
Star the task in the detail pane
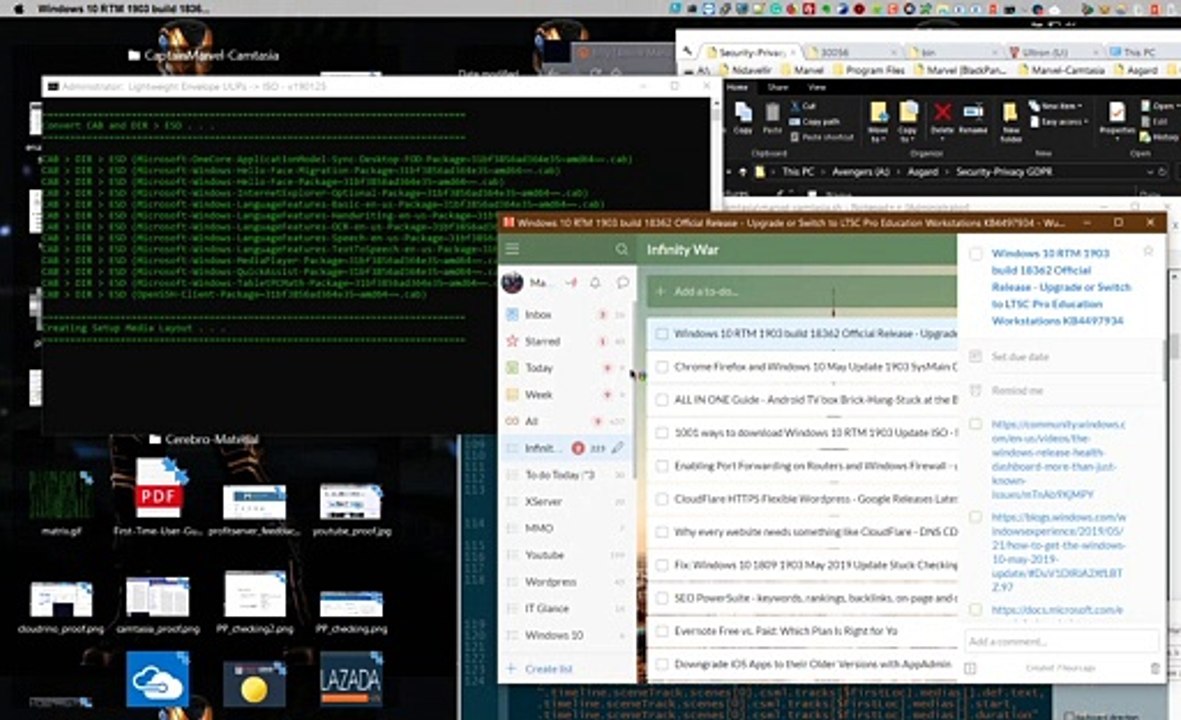1148,251
